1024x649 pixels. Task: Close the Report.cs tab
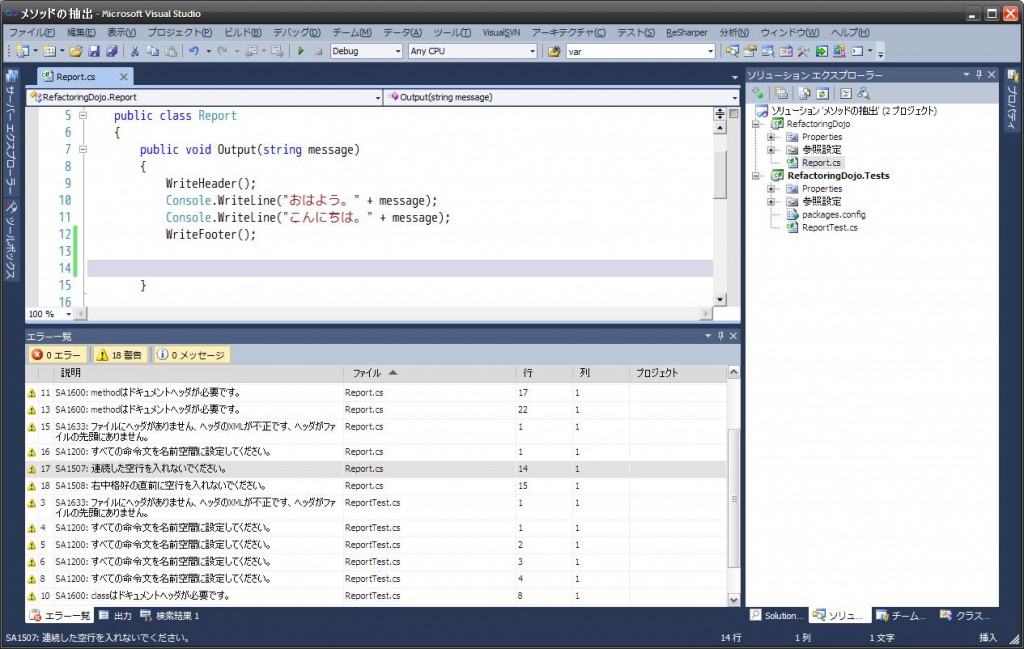coord(123,77)
